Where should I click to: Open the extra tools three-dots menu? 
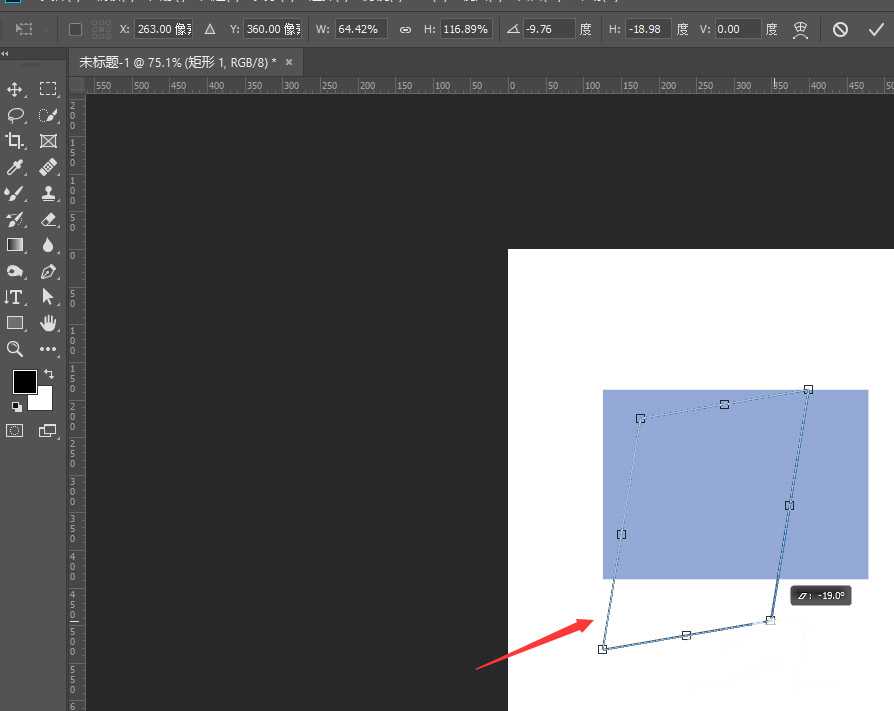coord(48,349)
